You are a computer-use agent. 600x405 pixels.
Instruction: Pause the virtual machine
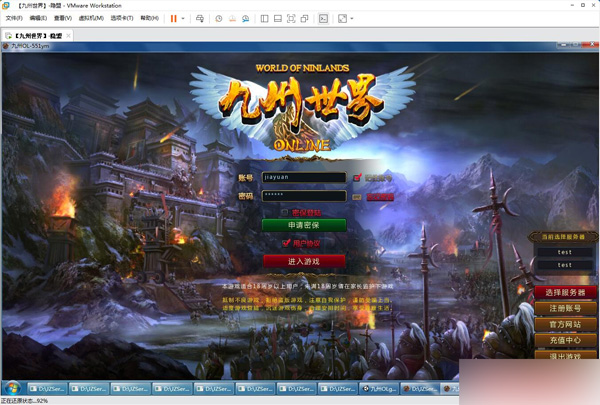coord(173,18)
